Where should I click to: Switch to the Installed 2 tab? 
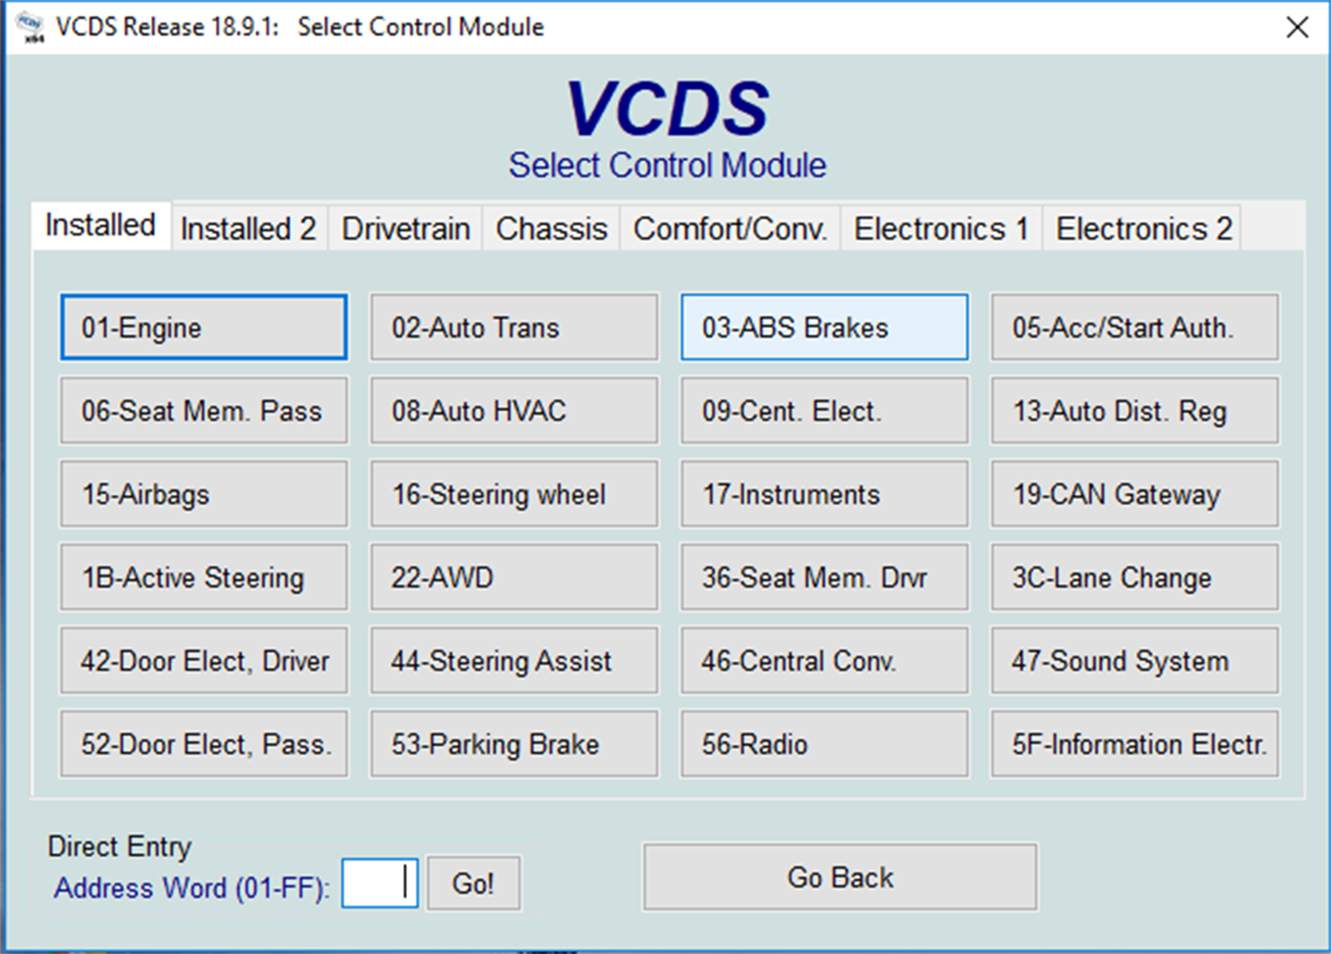click(248, 229)
